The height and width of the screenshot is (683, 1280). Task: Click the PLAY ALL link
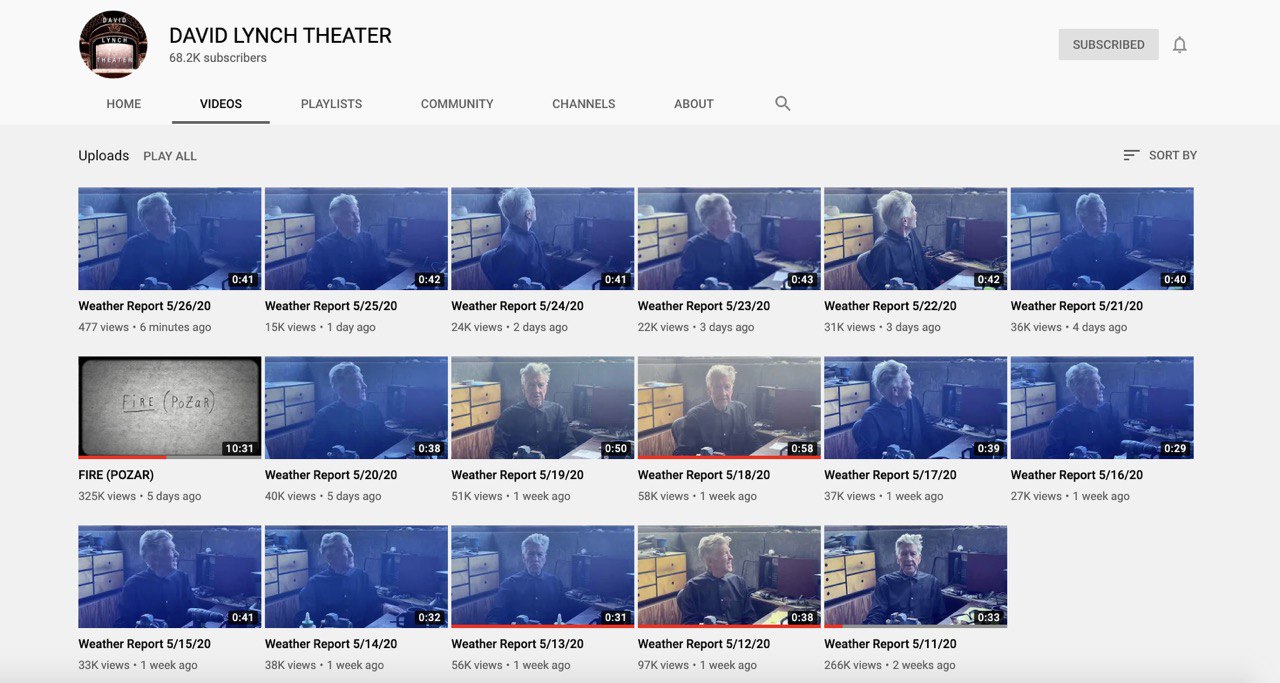pos(170,156)
